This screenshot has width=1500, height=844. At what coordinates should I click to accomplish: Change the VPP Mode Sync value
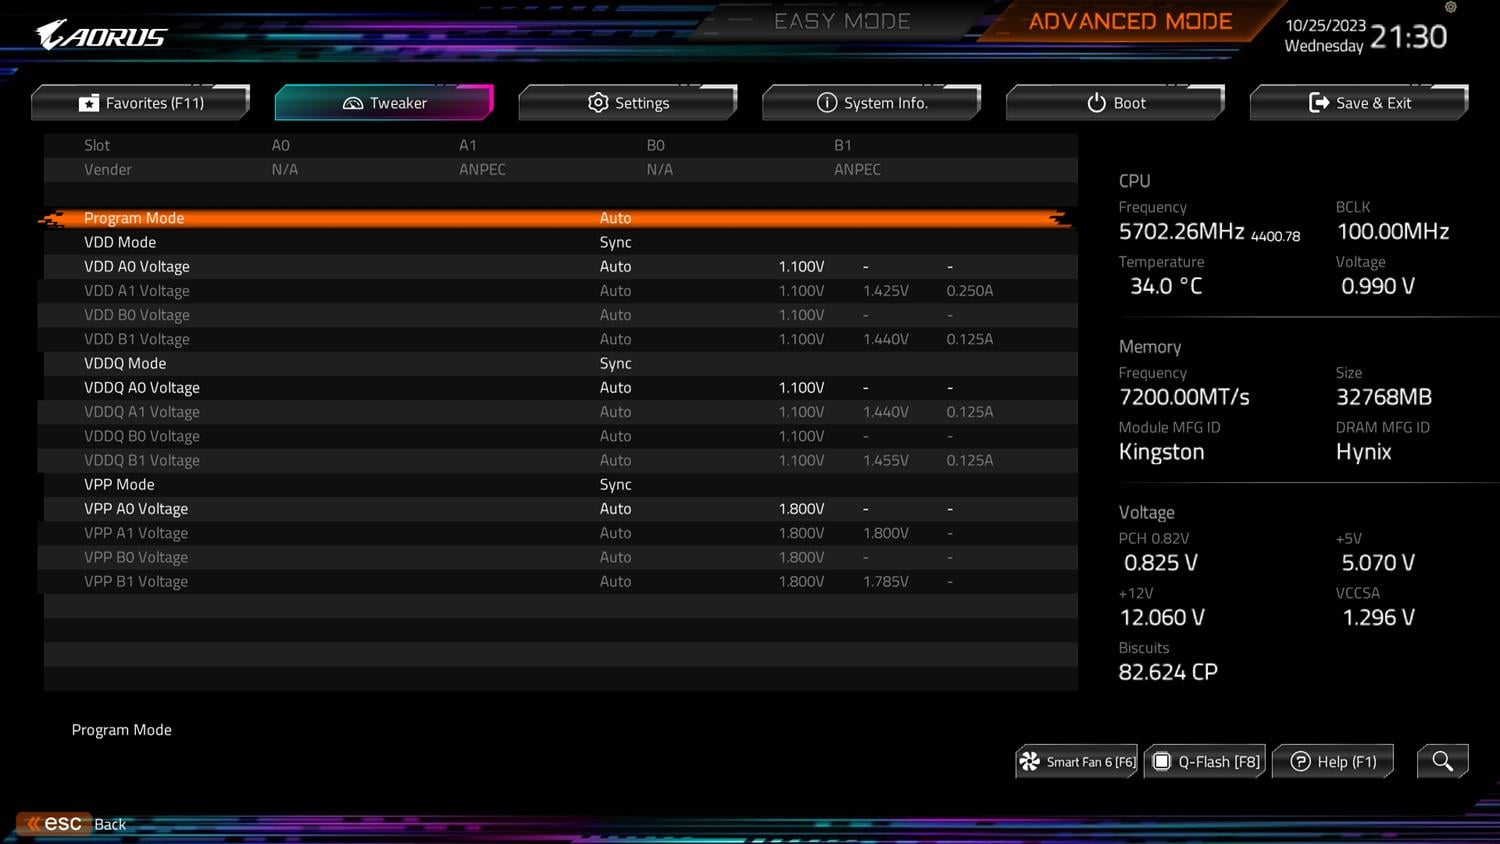point(615,484)
